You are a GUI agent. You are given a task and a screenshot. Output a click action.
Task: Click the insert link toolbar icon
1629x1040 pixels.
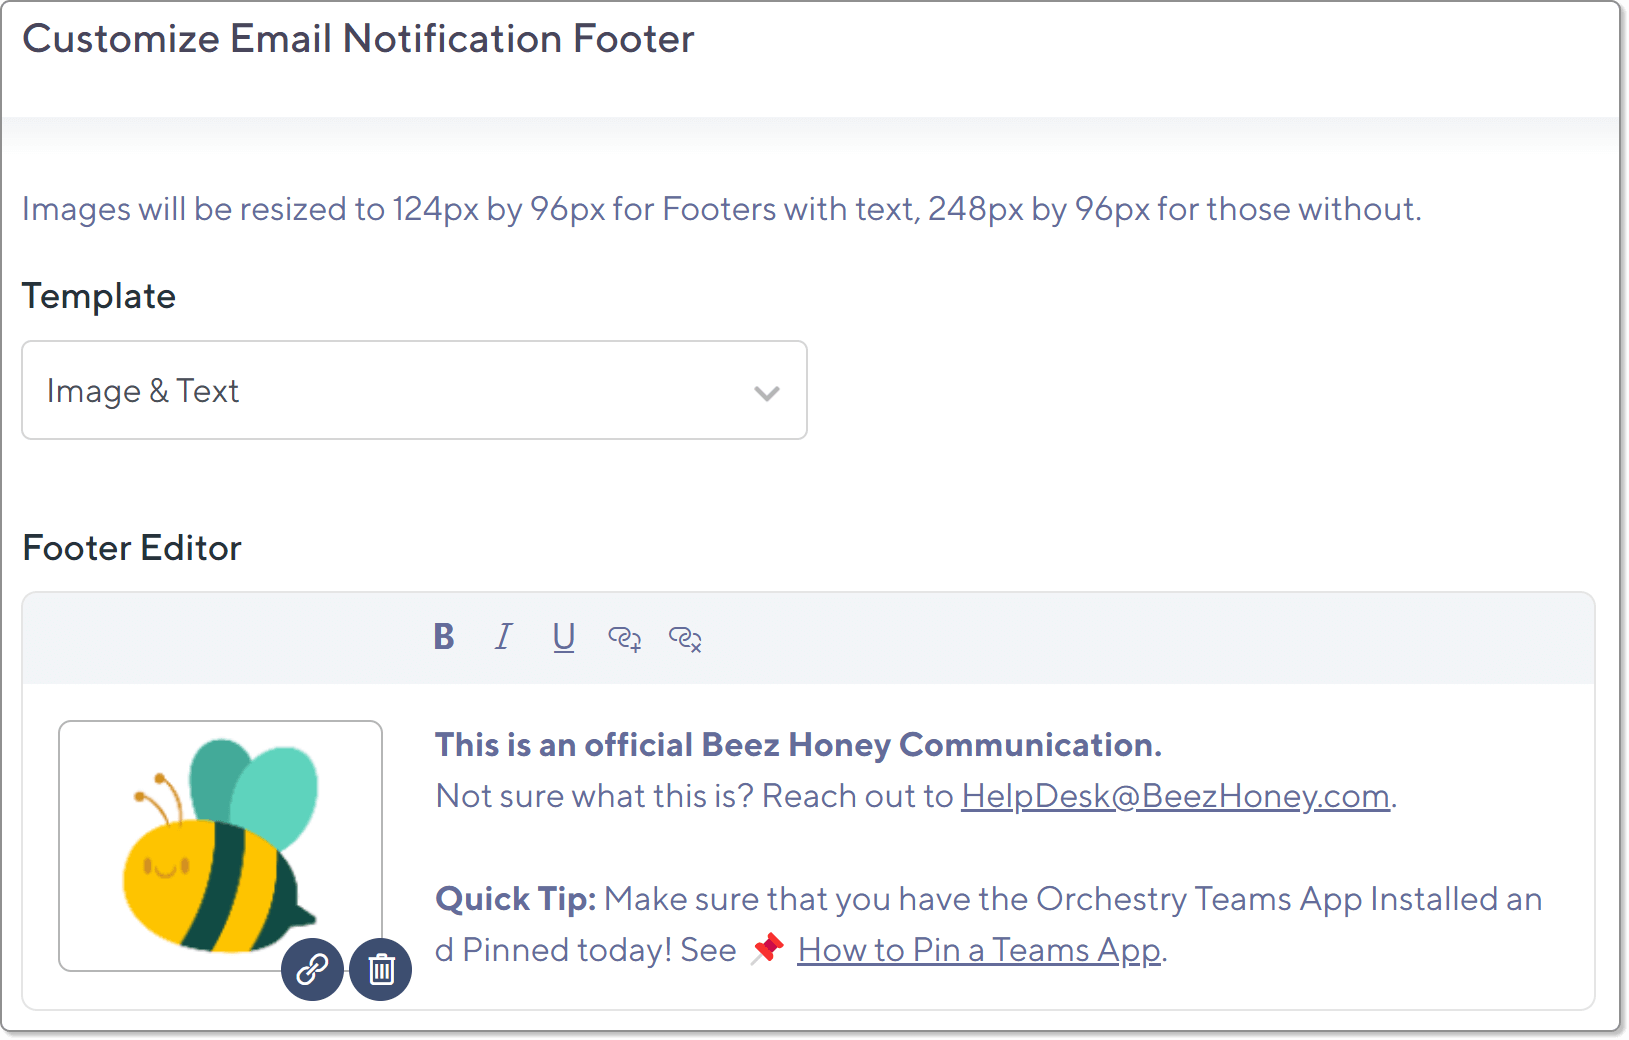[625, 638]
